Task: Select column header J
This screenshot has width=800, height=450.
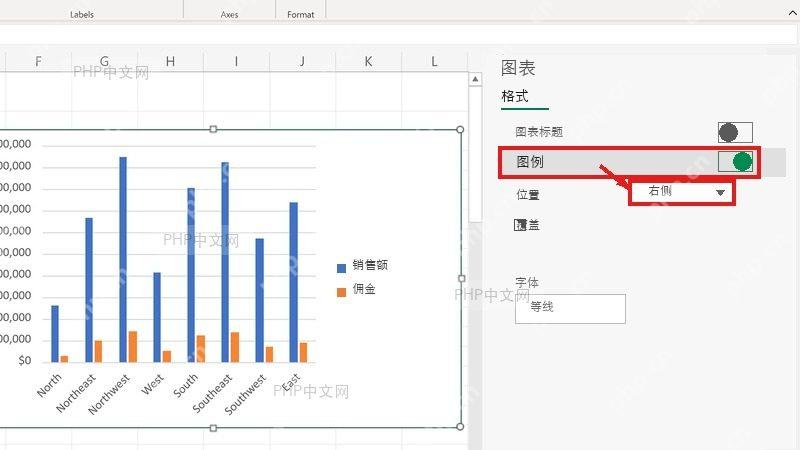Action: pos(302,62)
